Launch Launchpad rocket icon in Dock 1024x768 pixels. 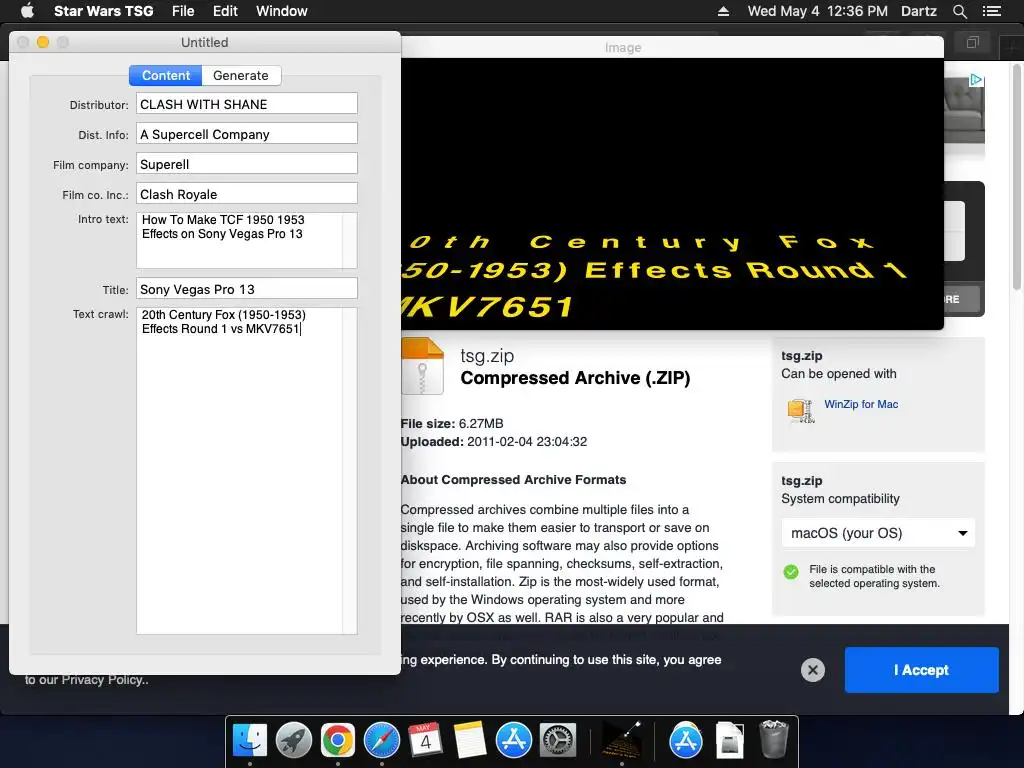(293, 741)
